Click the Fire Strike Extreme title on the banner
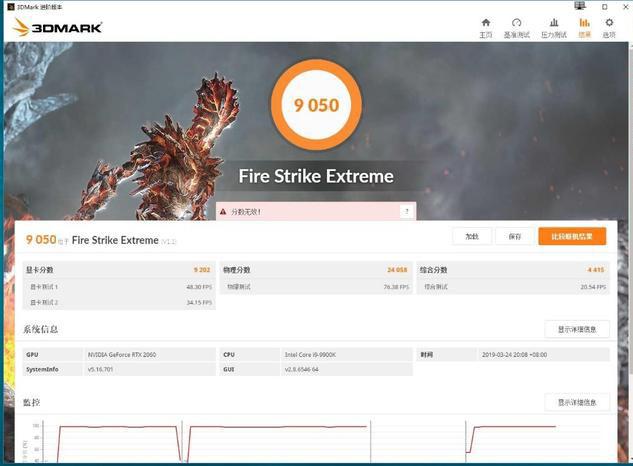 click(316, 176)
